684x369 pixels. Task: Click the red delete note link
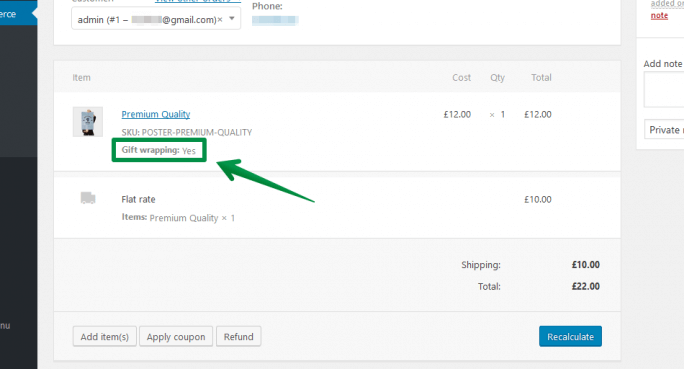pos(659,16)
